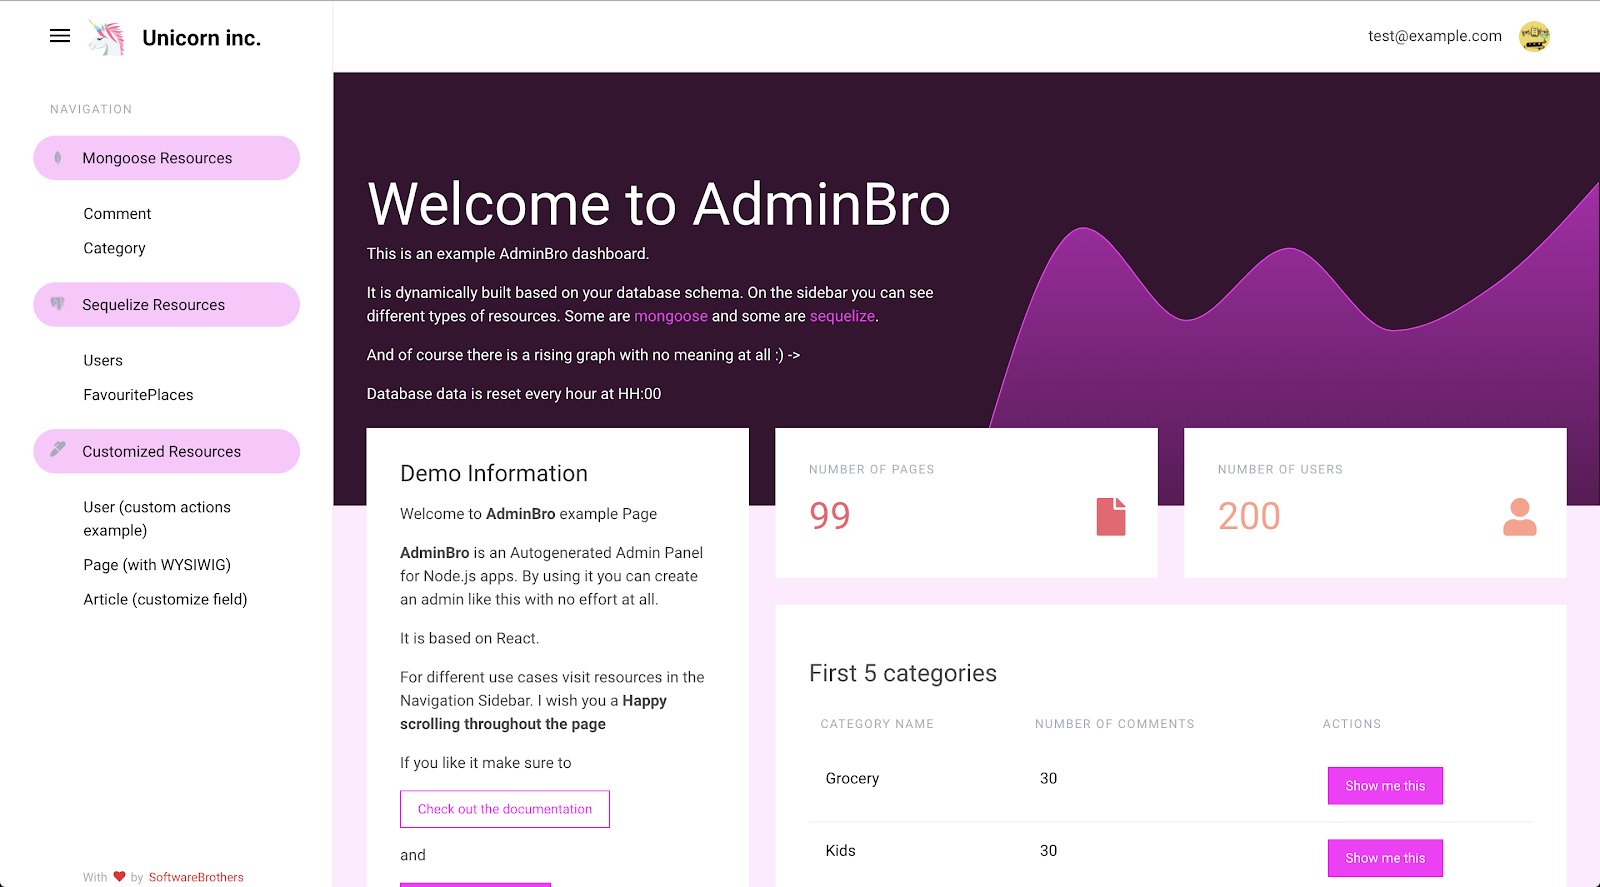Click the Welcome to AdminBro heading
Image resolution: width=1600 pixels, height=887 pixels.
[659, 204]
